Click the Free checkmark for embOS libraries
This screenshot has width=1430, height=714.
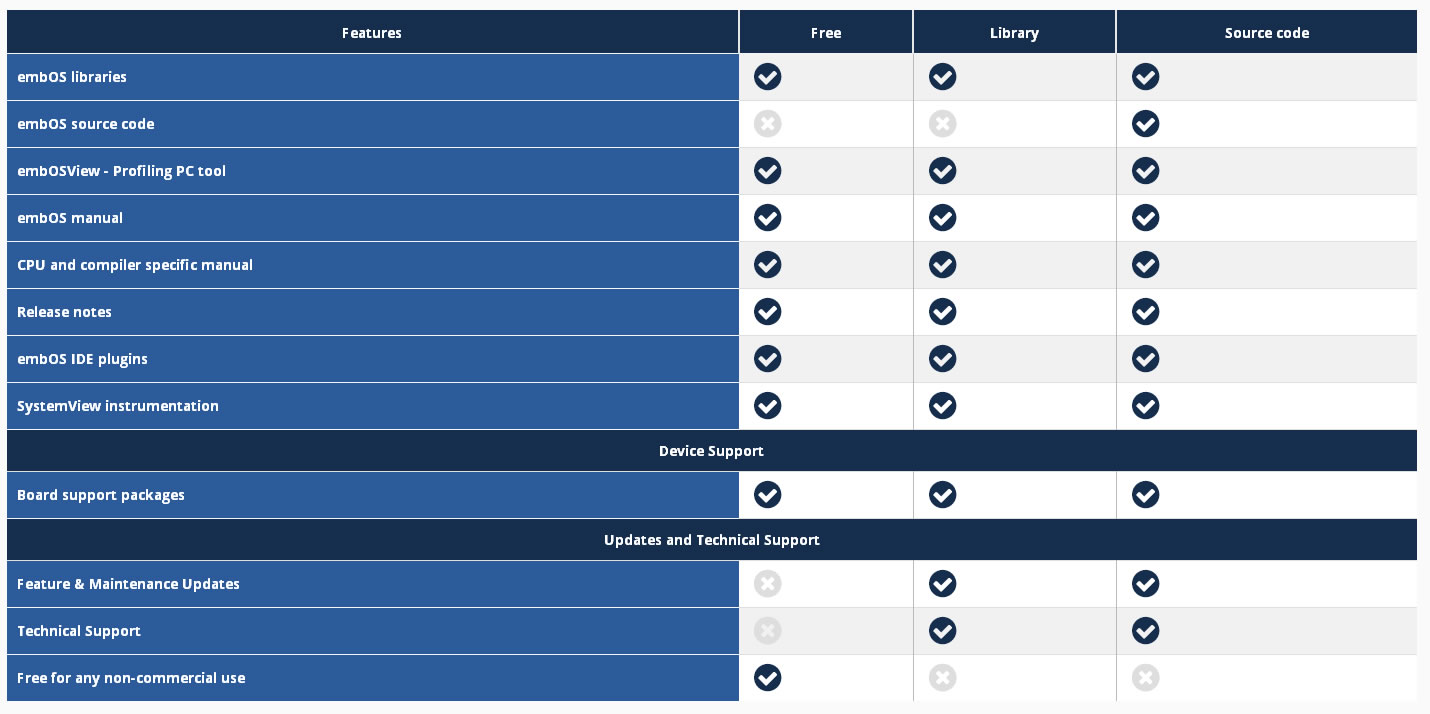(x=767, y=77)
